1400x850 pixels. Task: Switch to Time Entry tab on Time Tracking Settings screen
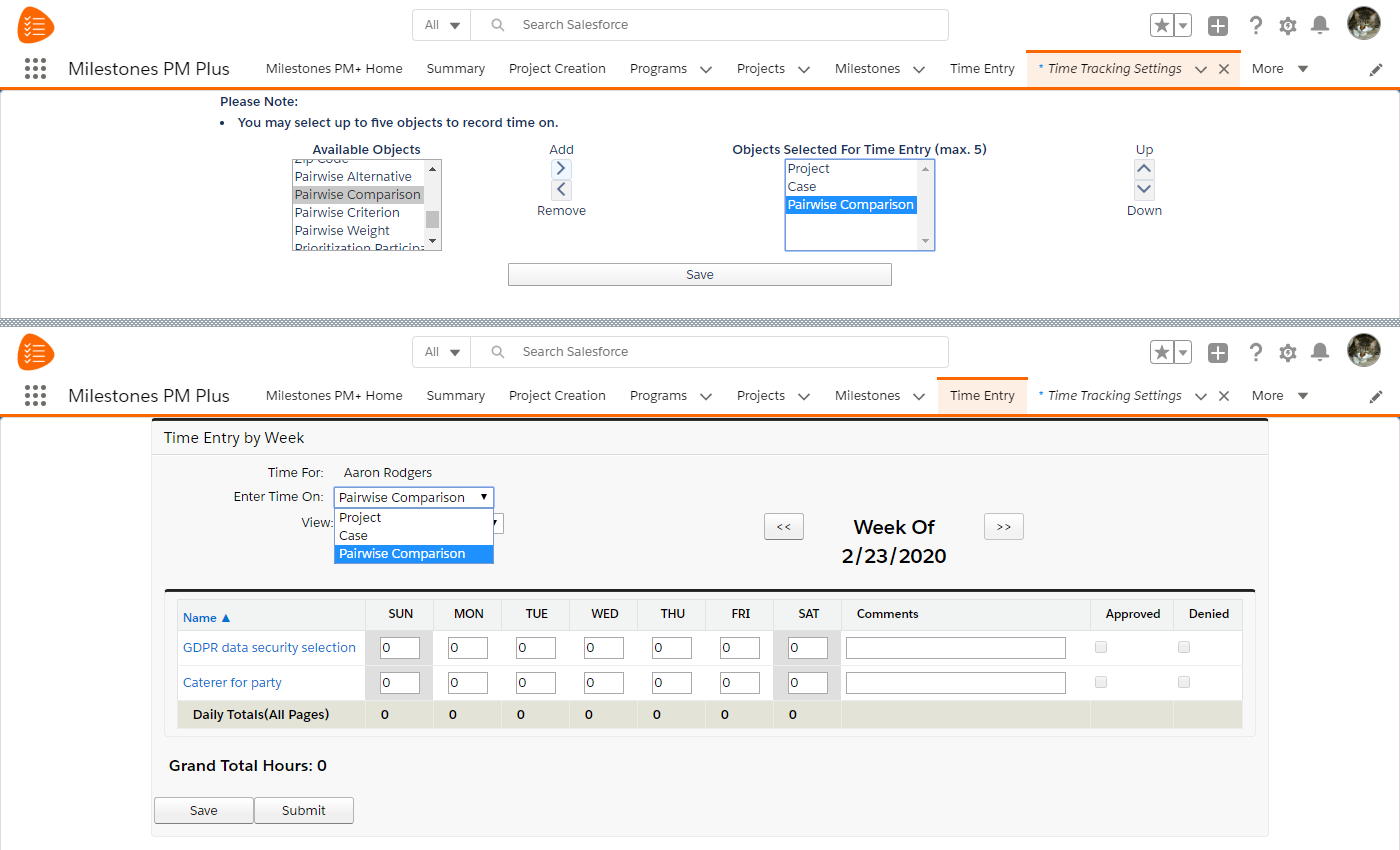(x=982, y=69)
